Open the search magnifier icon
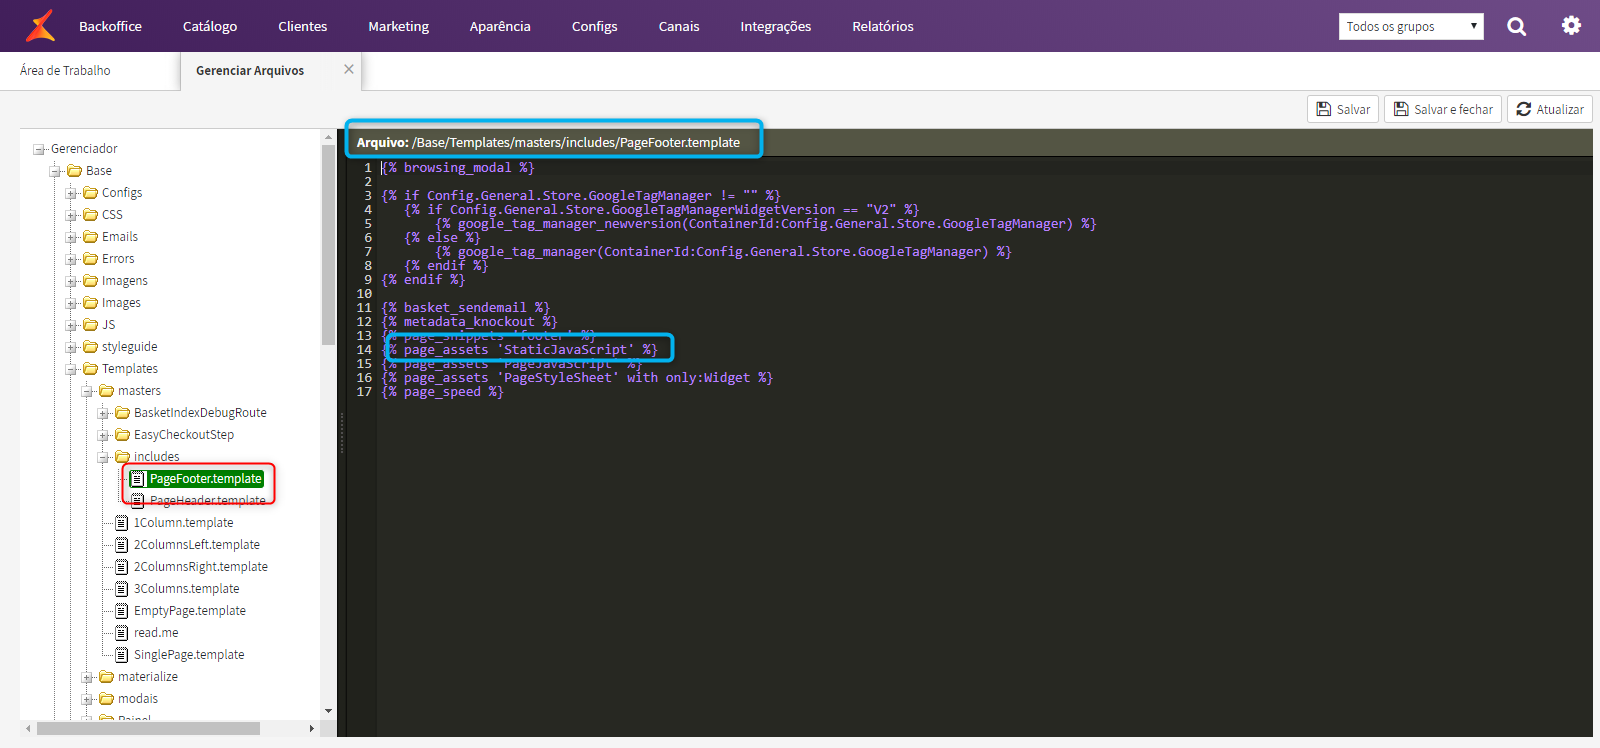Viewport: 1600px width, 748px height. pyautogui.click(x=1517, y=26)
